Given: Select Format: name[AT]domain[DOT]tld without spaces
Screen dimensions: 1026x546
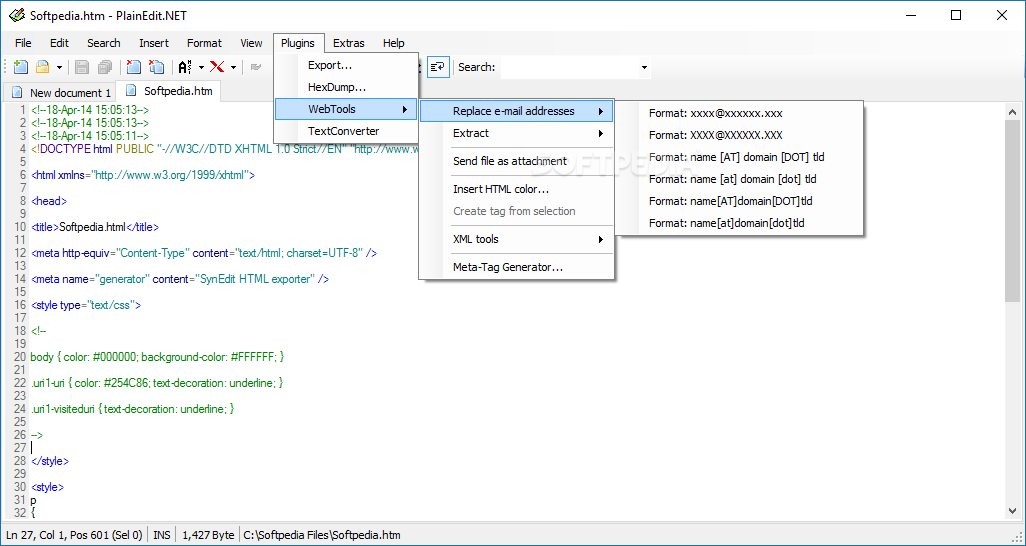Looking at the screenshot, I should click(x=739, y=201).
